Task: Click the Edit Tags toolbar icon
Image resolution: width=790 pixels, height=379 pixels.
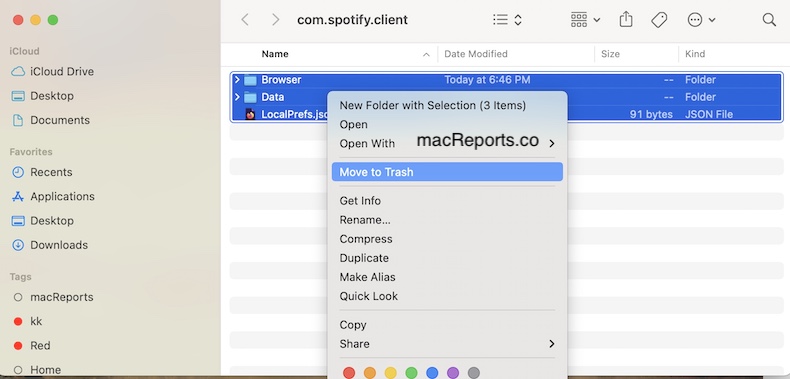Action: (659, 20)
